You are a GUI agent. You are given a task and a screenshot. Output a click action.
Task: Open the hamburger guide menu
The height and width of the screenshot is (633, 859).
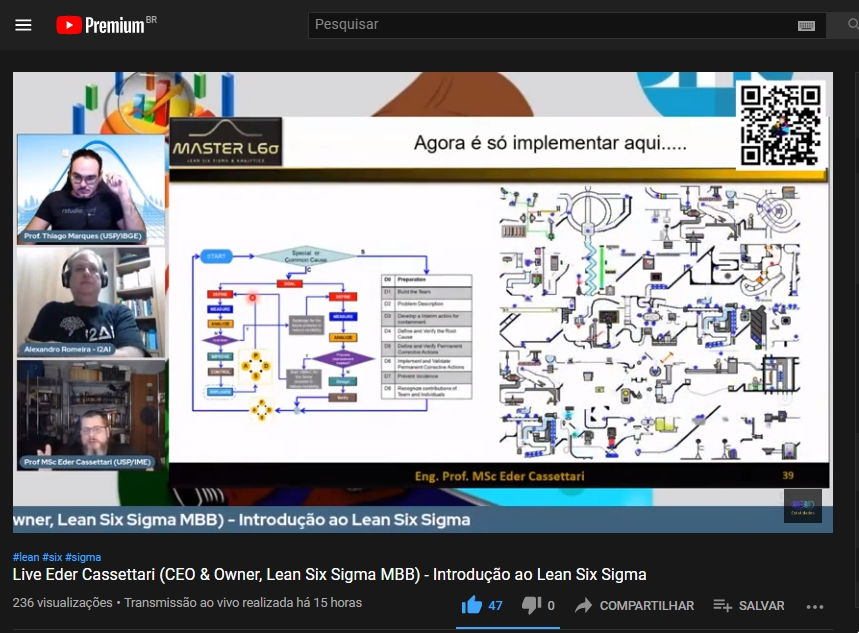click(23, 25)
